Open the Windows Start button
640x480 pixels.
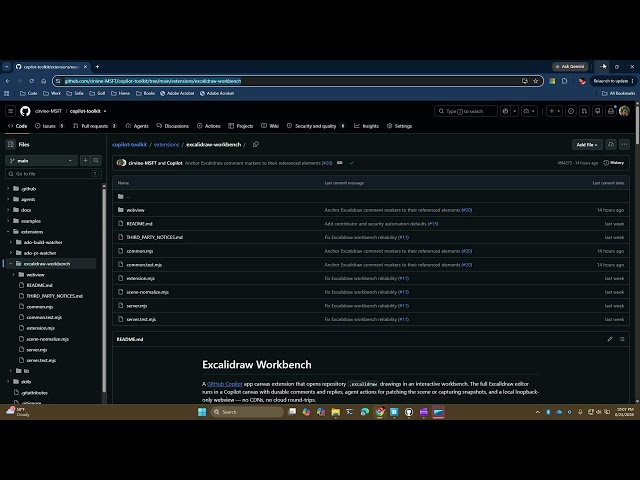(202, 412)
